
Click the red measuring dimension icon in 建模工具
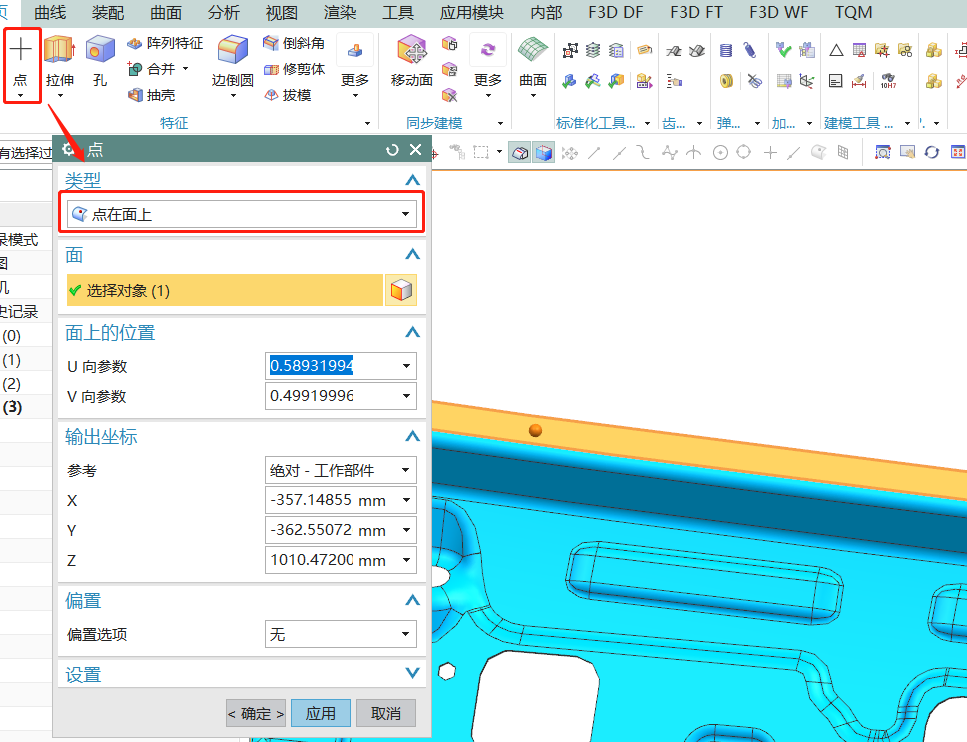859,80
